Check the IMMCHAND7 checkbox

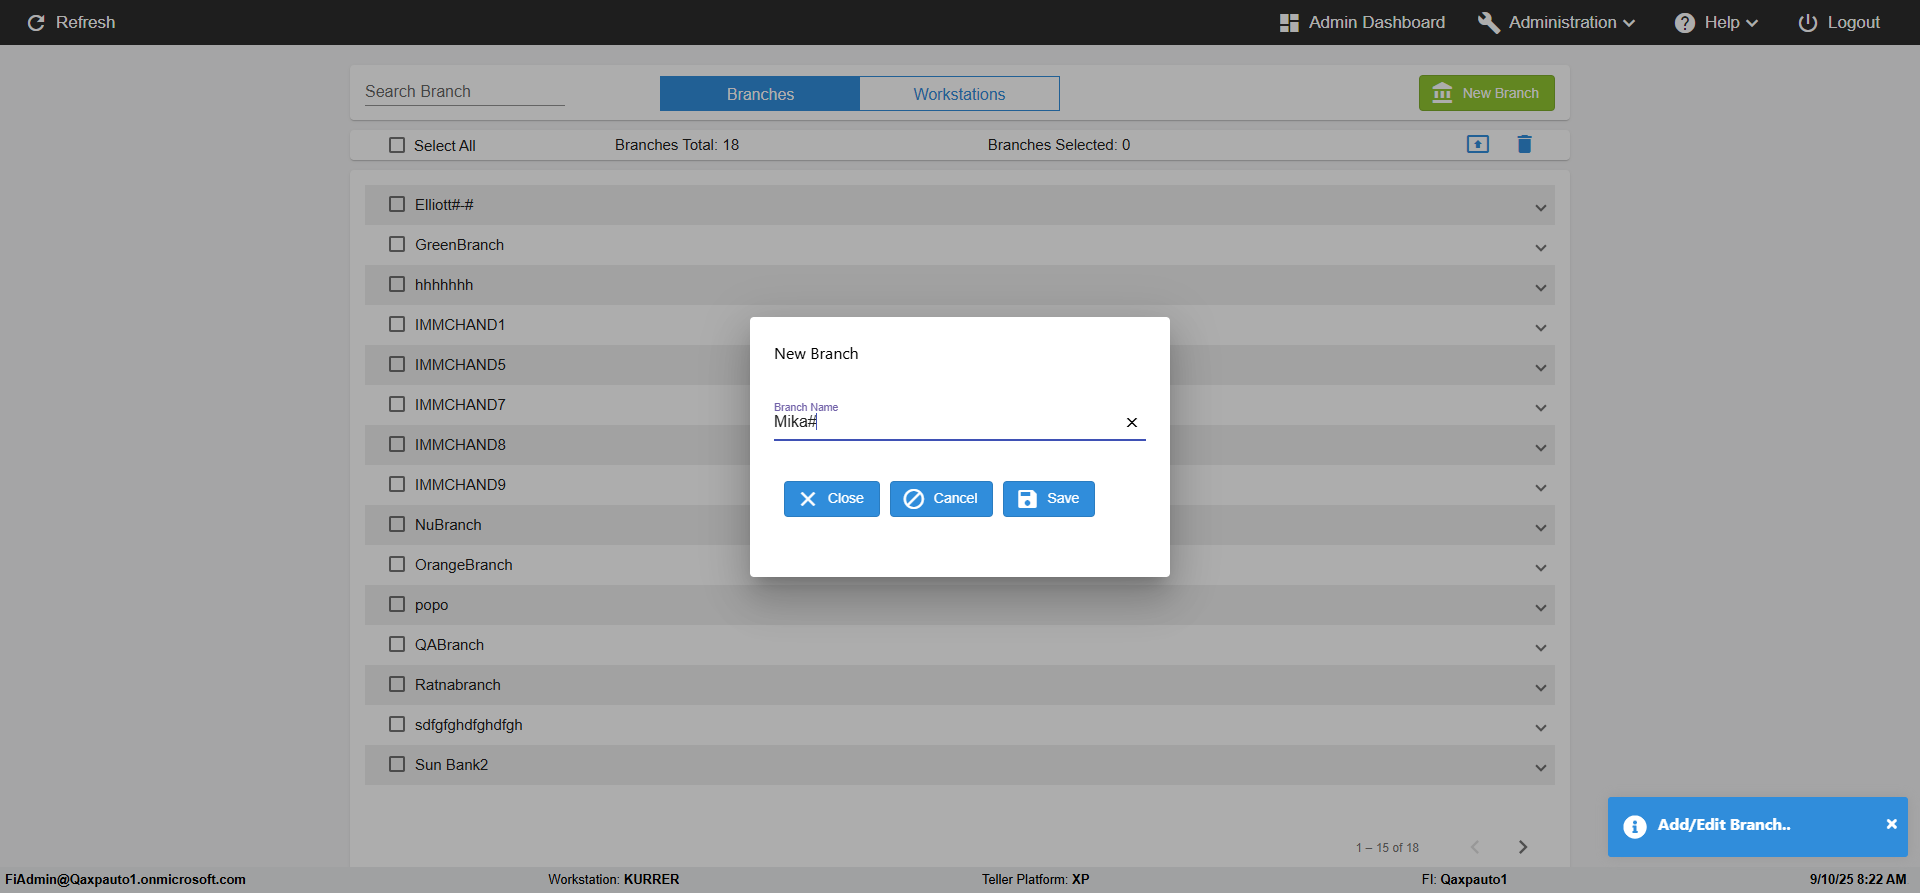click(397, 404)
